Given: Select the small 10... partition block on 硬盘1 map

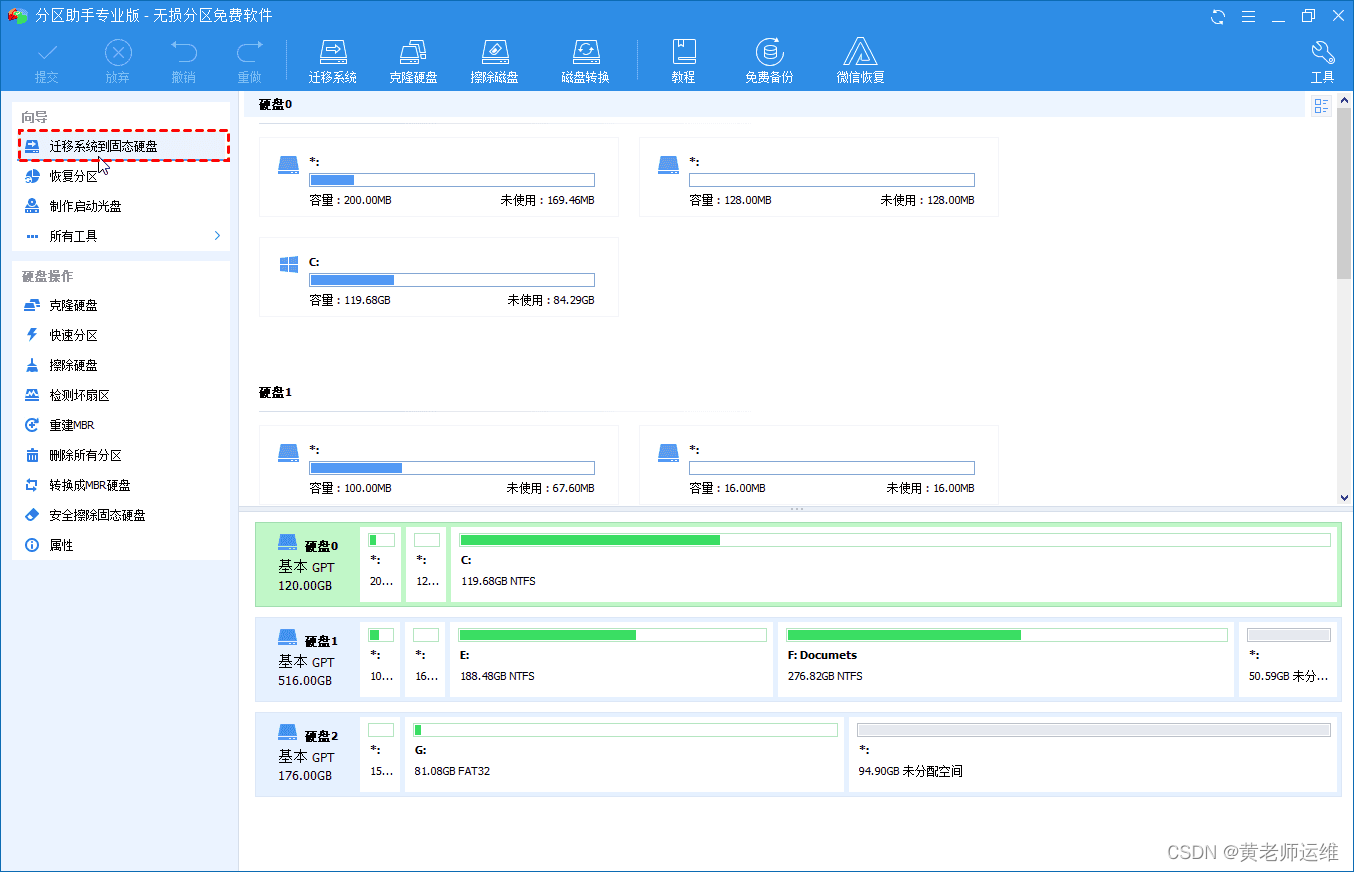Looking at the screenshot, I should [381, 660].
